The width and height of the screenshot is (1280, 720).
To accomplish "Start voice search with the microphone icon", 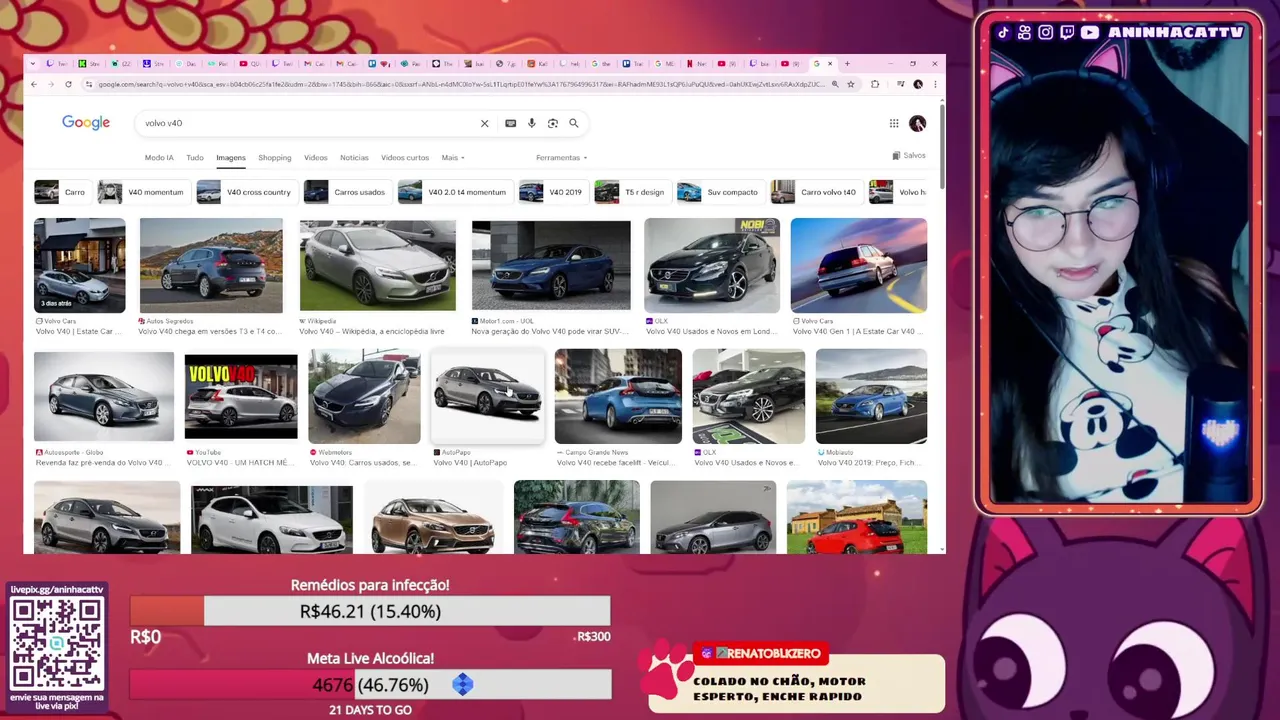I will (532, 123).
